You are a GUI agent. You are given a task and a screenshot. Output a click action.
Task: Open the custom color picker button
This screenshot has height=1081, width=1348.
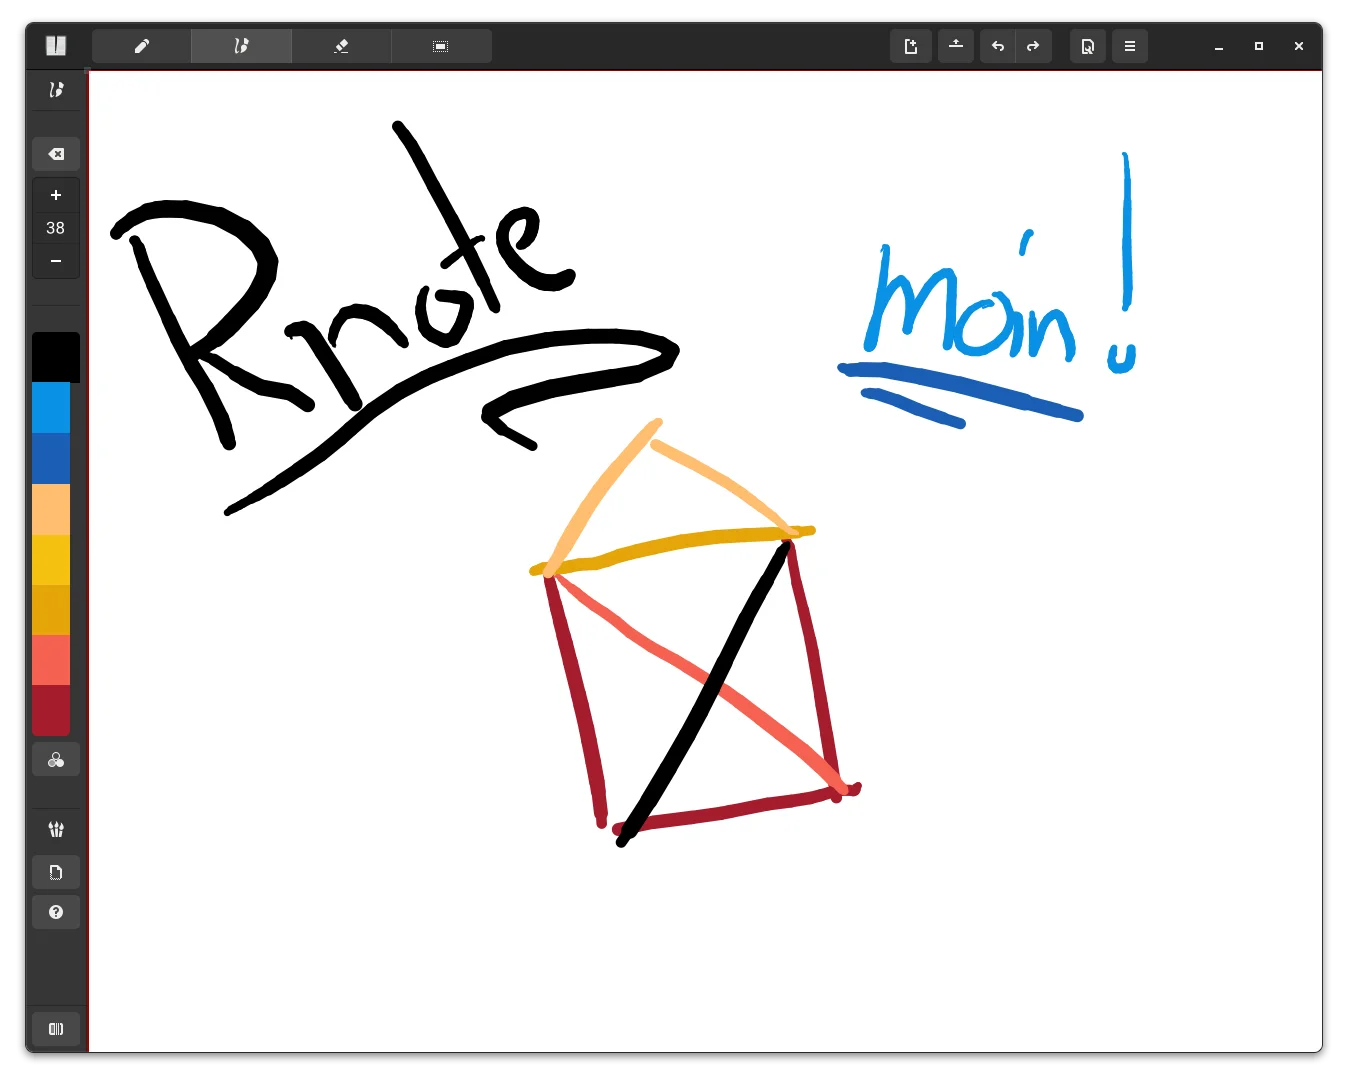point(56,760)
